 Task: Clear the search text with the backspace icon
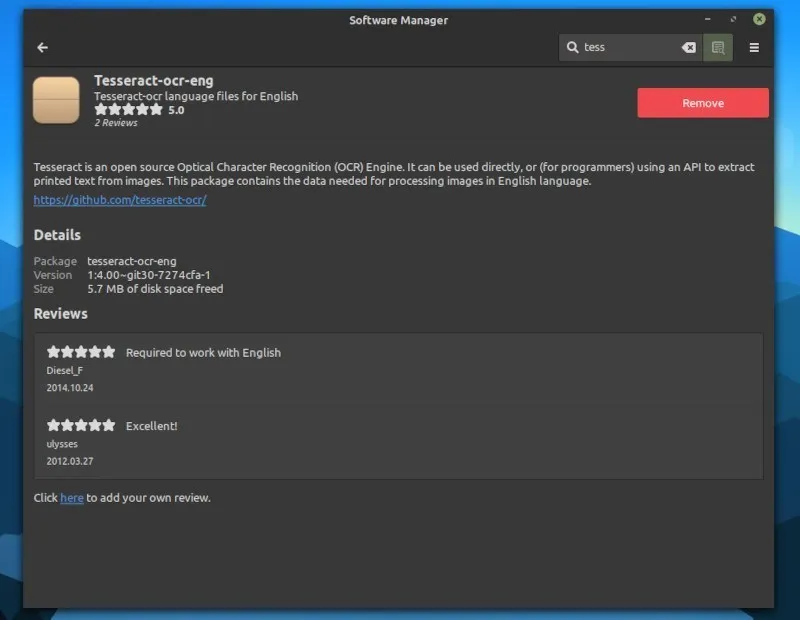[x=688, y=47]
